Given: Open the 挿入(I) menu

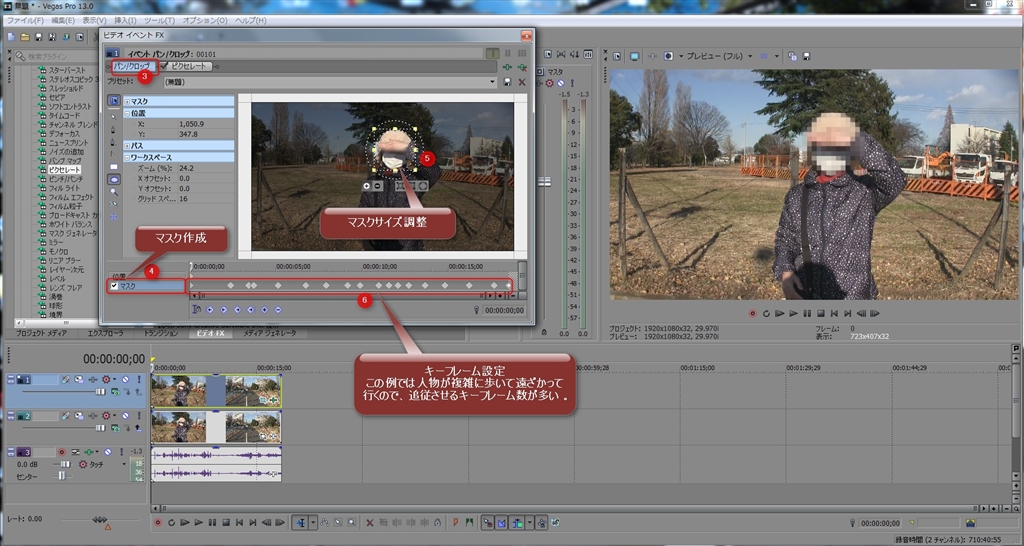Looking at the screenshot, I should (x=124, y=21).
